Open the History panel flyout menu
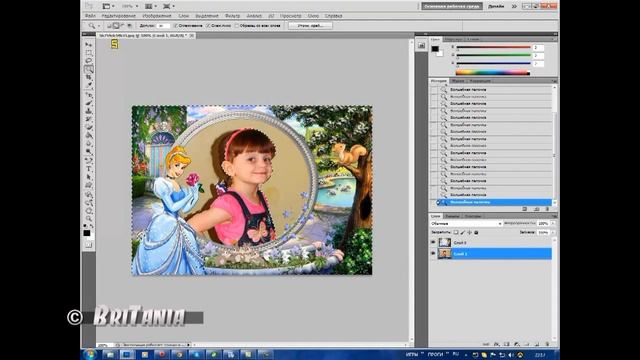640x360 pixels. (554, 81)
